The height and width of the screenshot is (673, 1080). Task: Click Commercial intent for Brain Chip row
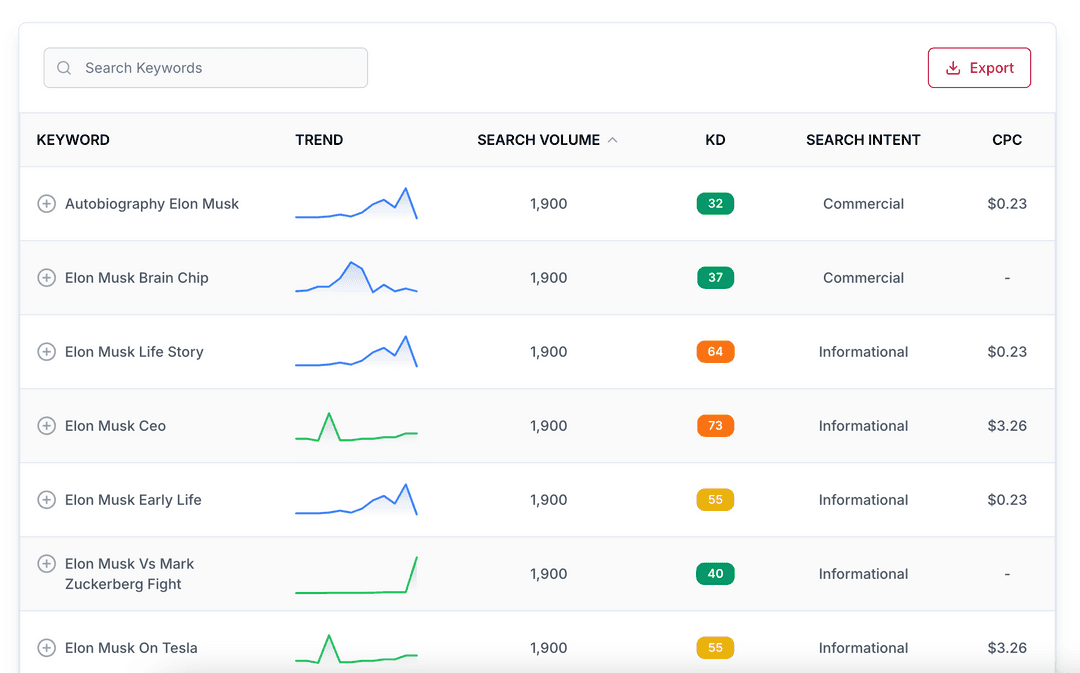point(863,278)
